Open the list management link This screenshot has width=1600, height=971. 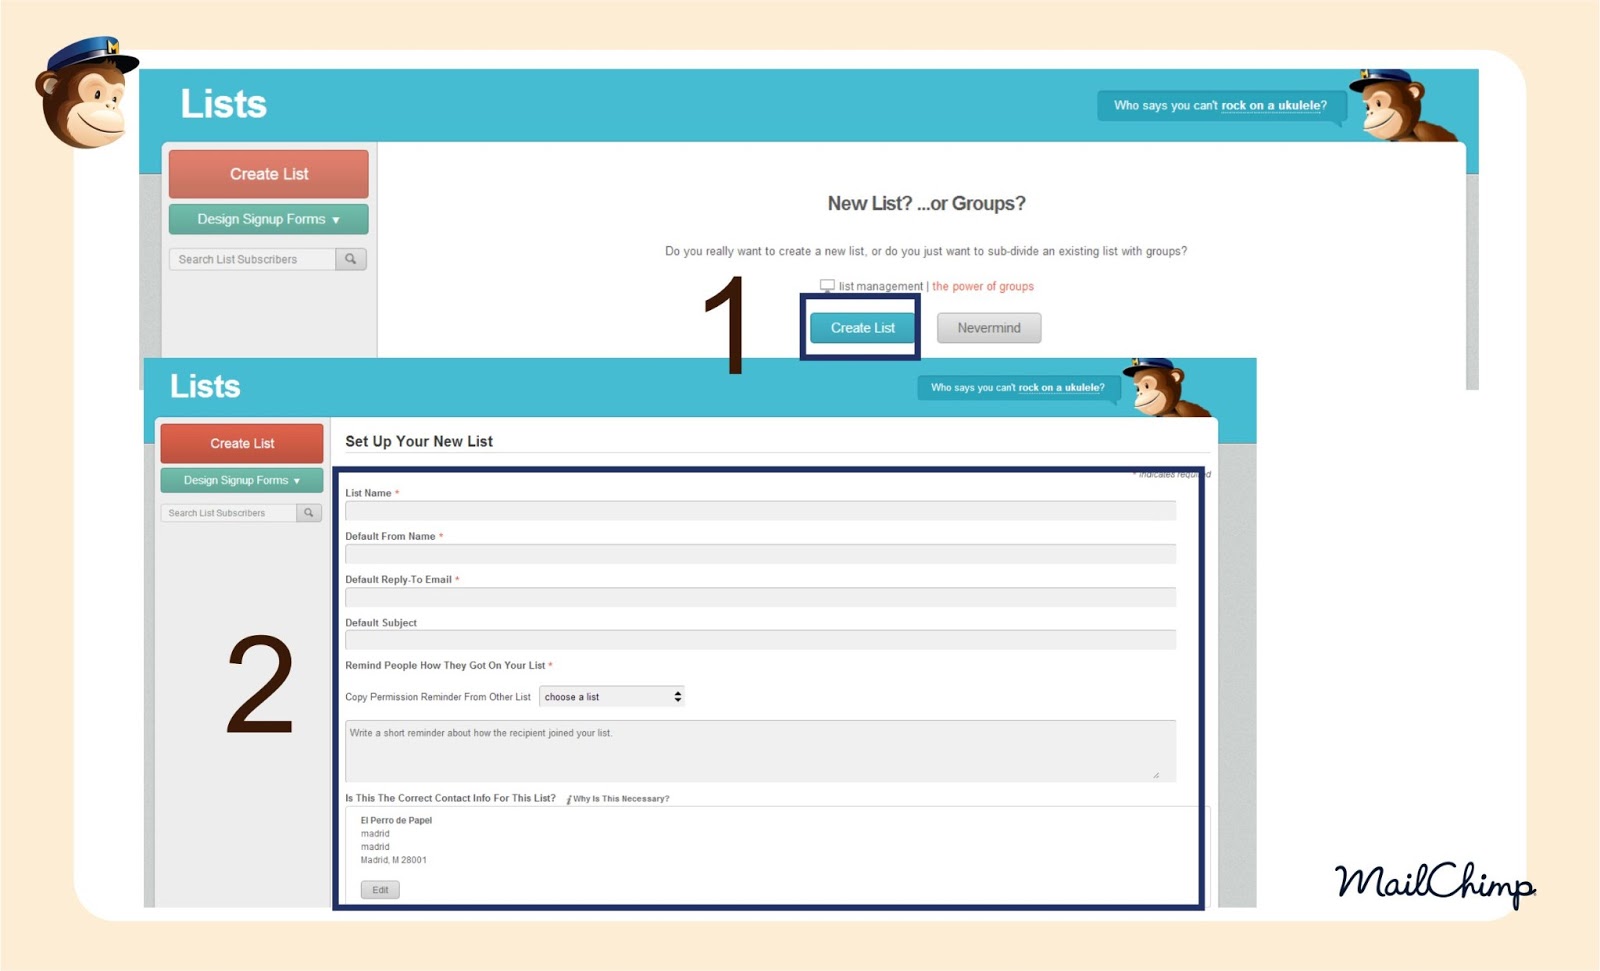pyautogui.click(x=880, y=286)
